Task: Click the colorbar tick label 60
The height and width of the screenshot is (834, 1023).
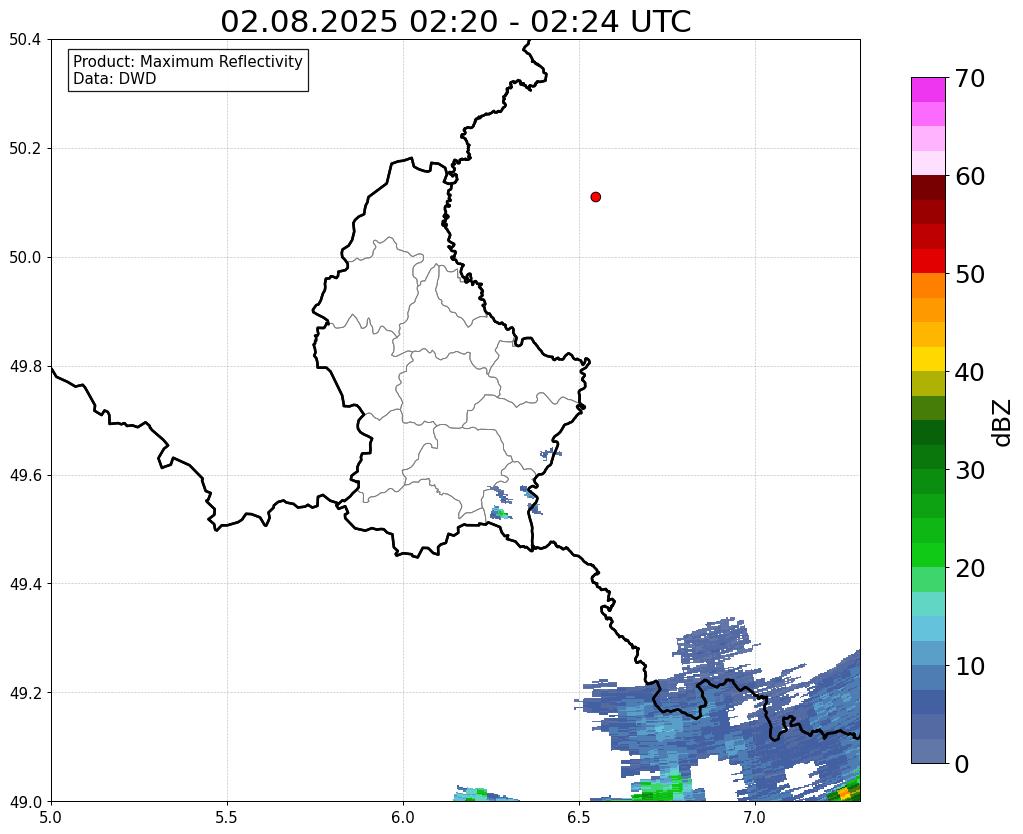Action: click(970, 176)
